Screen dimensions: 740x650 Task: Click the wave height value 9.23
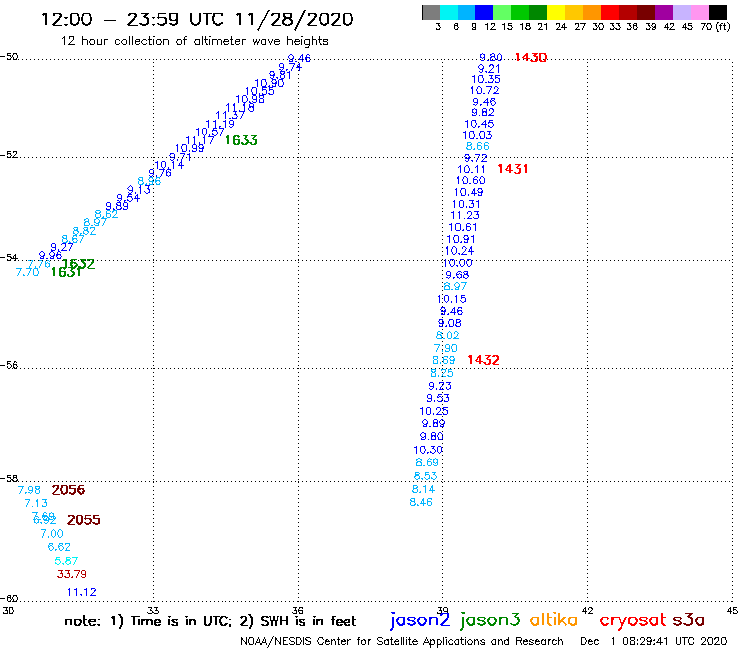coord(440,386)
